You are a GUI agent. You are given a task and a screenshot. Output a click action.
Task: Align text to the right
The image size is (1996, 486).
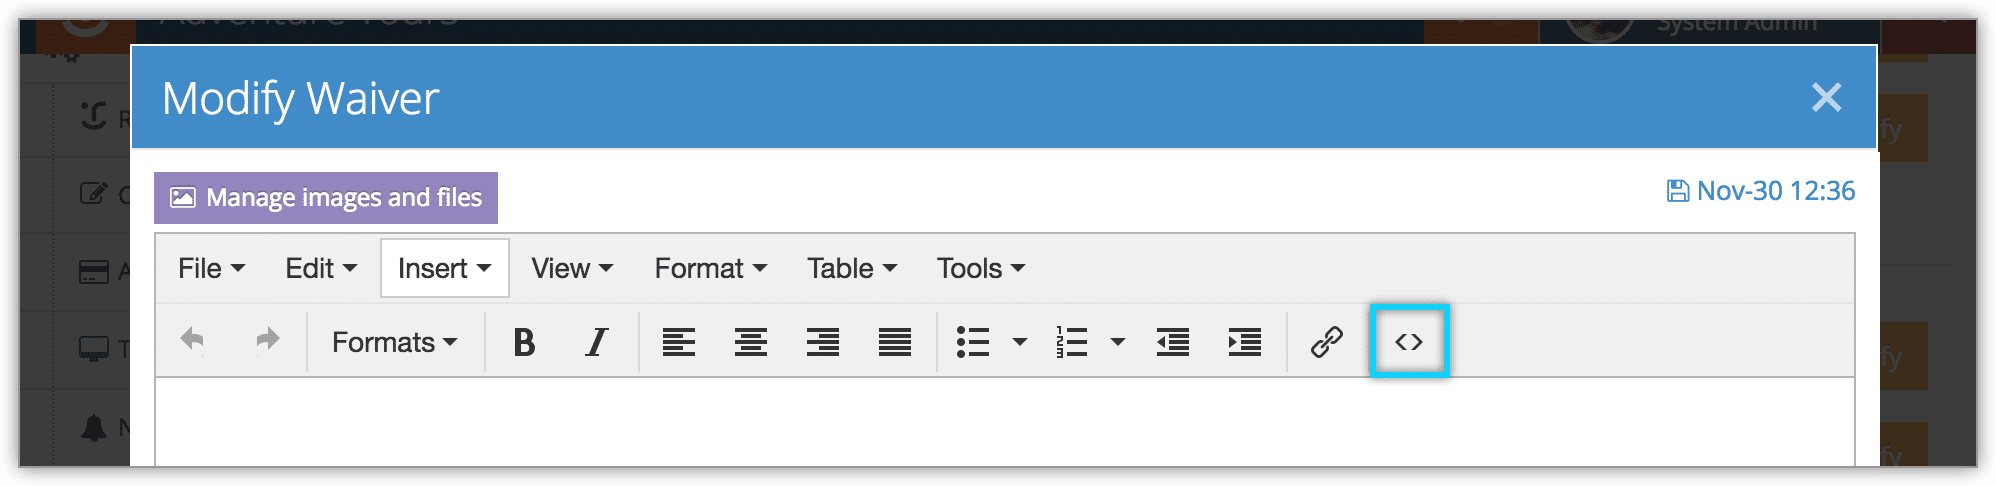(x=823, y=342)
